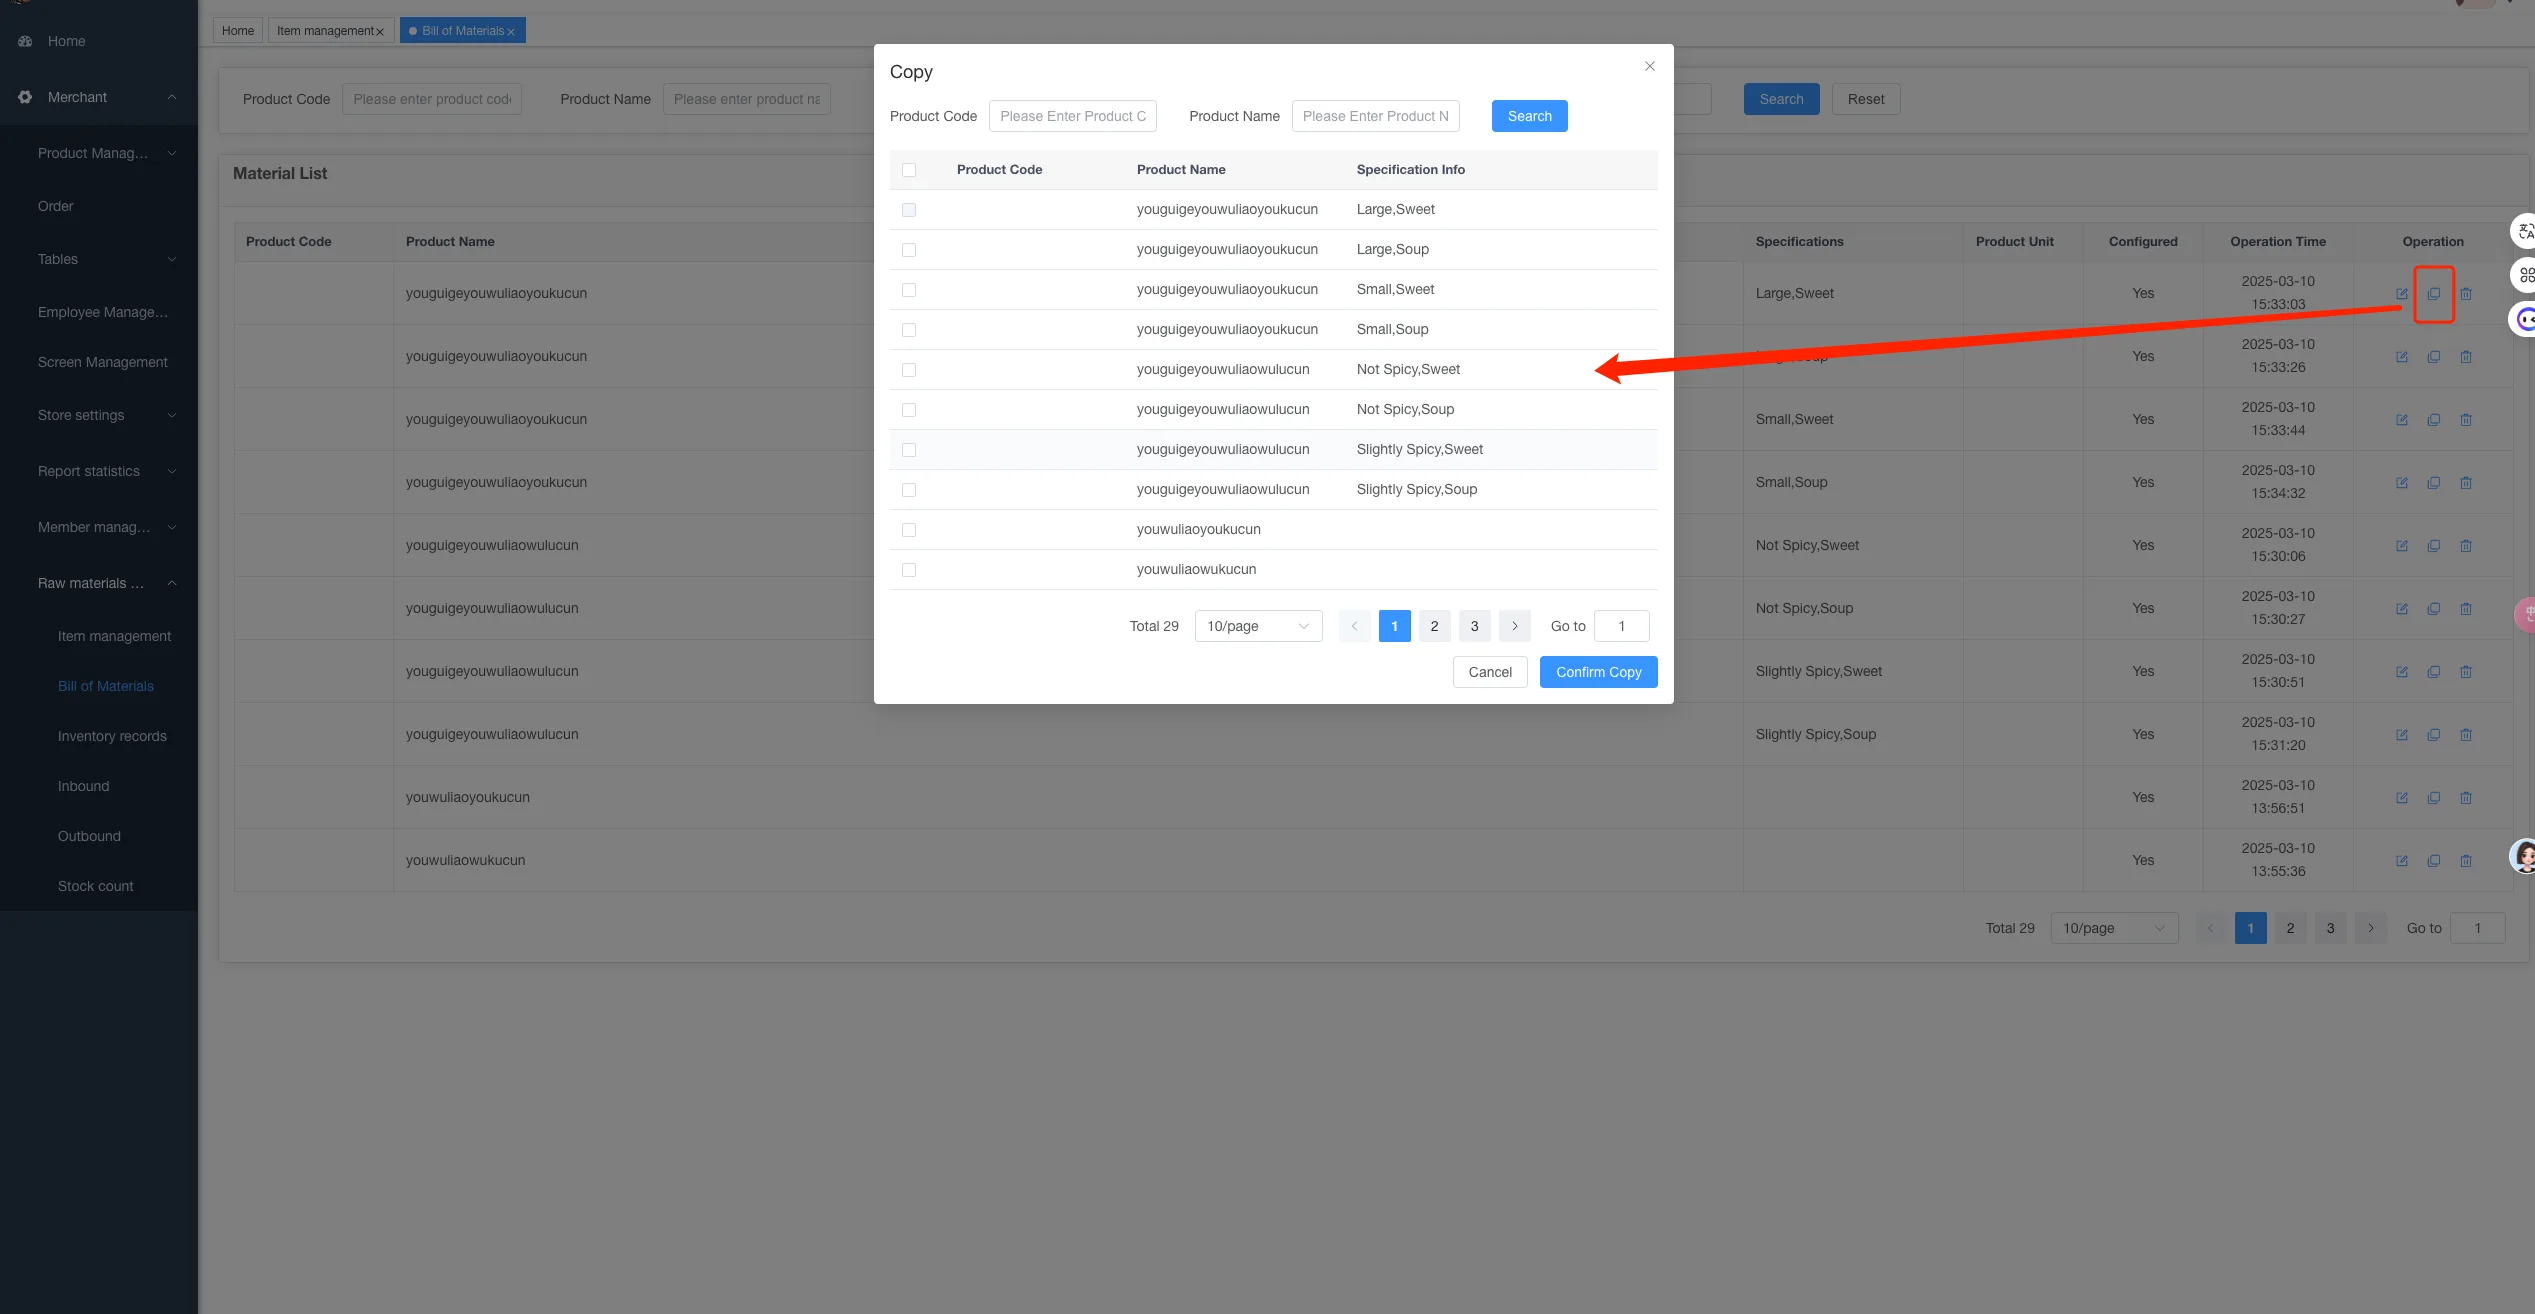Copy the row timestamped 15:33:26
The height and width of the screenshot is (1314, 2535).
[2433, 357]
